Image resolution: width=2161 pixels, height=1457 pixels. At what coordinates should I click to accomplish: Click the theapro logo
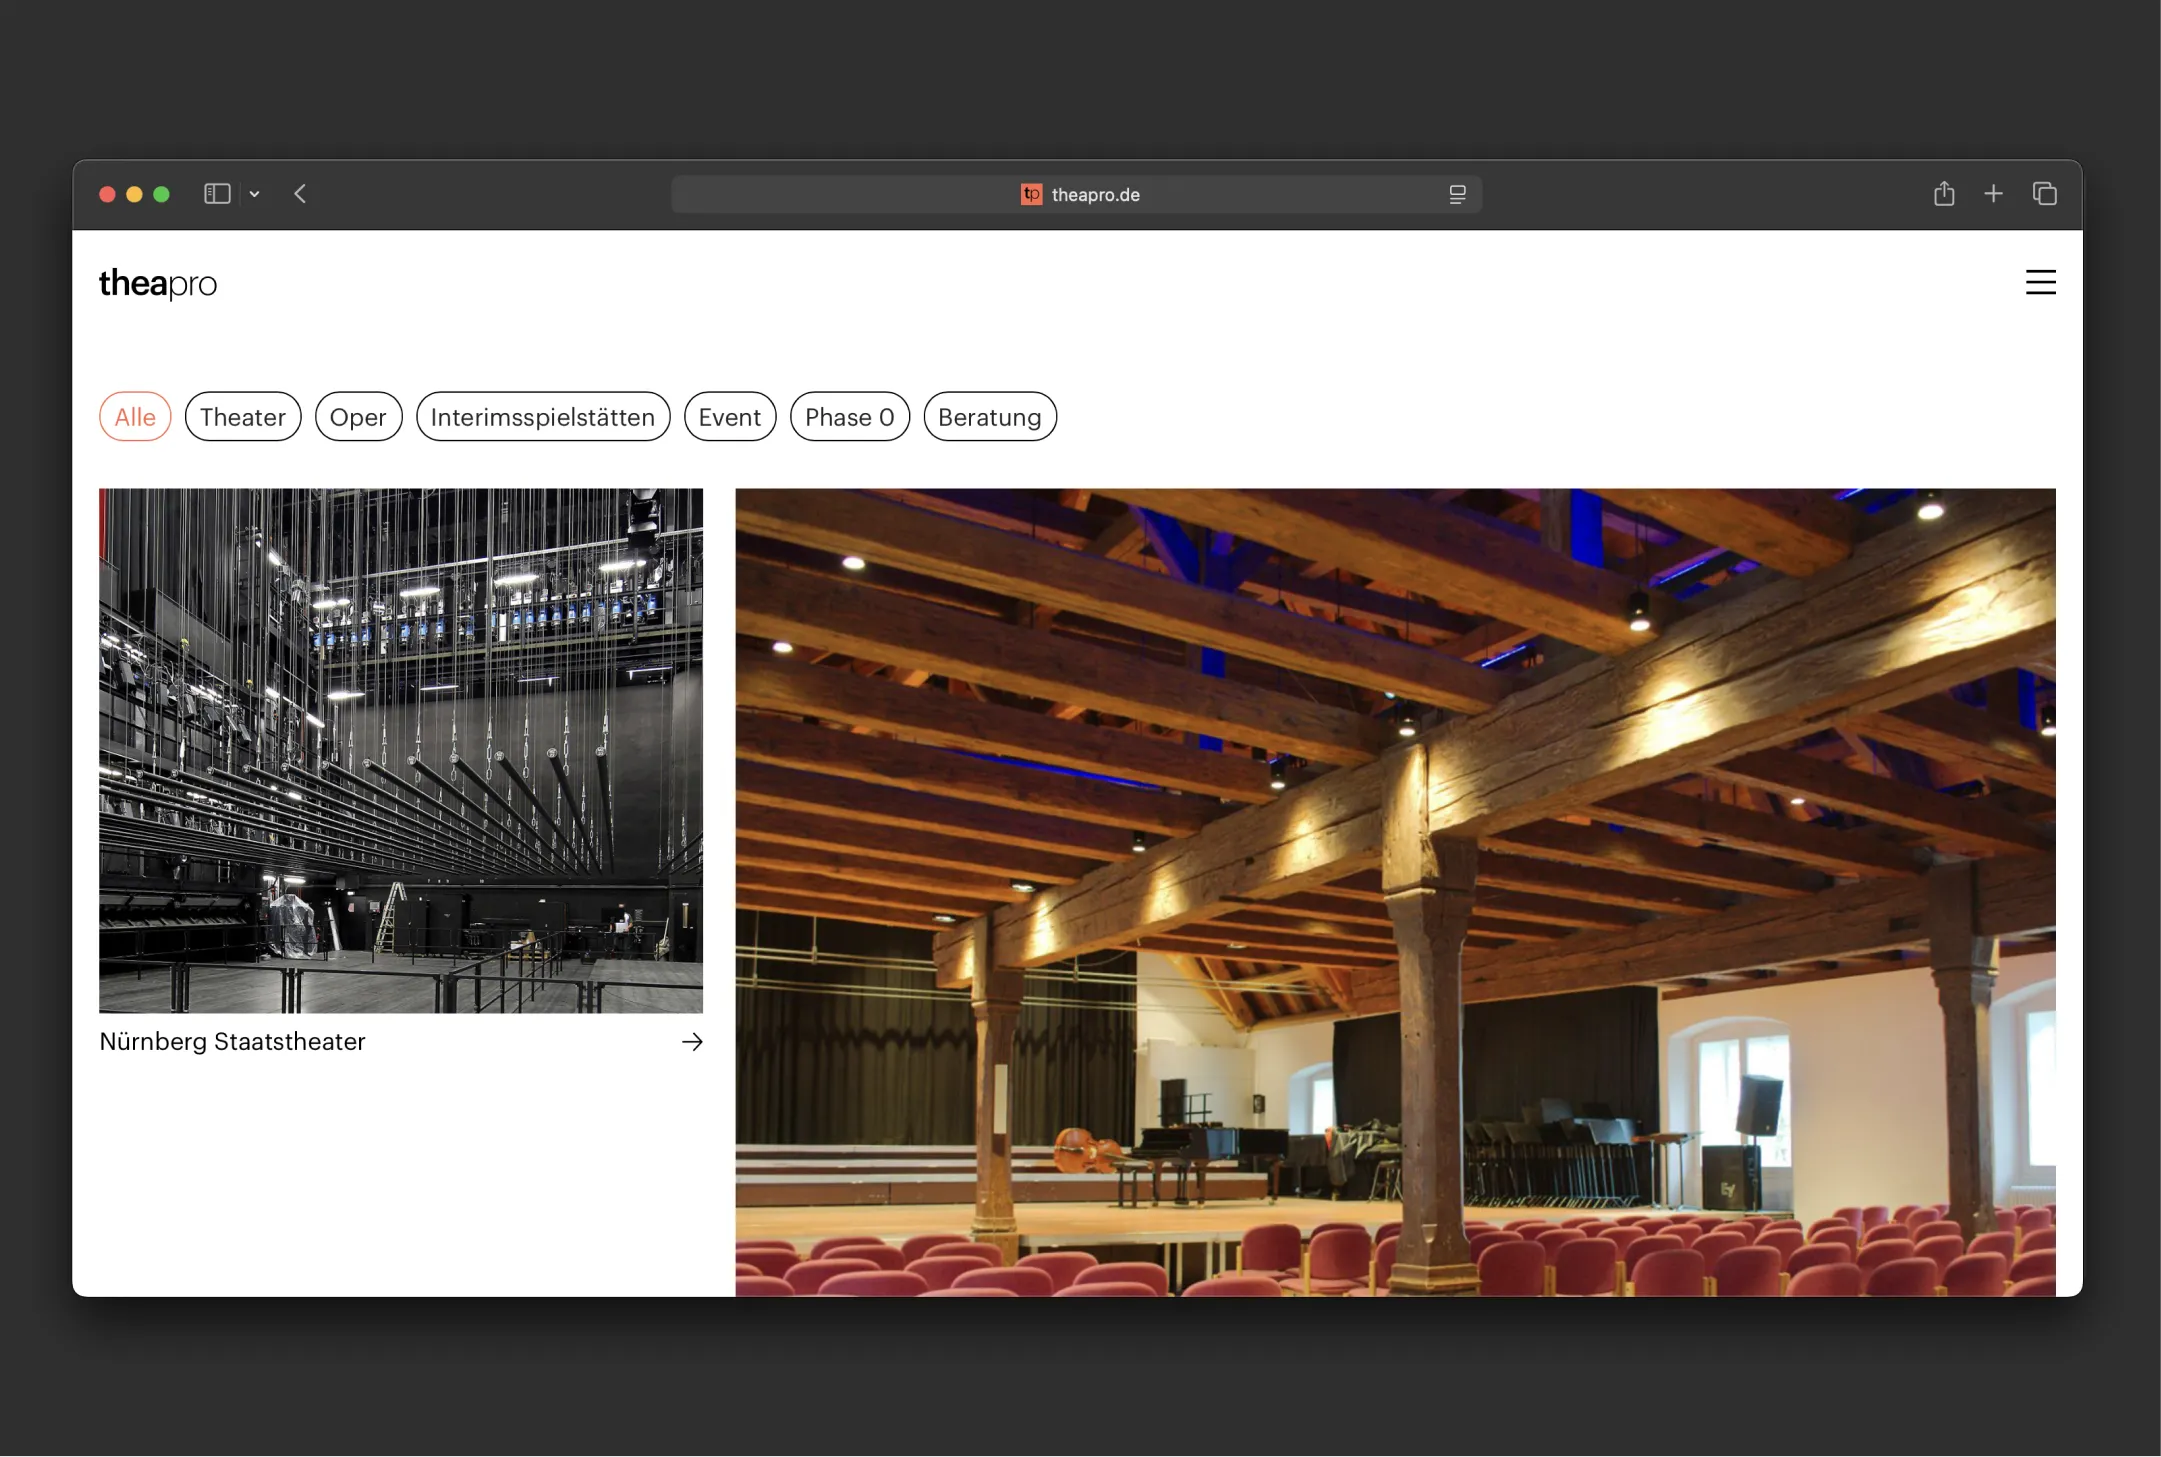(158, 283)
